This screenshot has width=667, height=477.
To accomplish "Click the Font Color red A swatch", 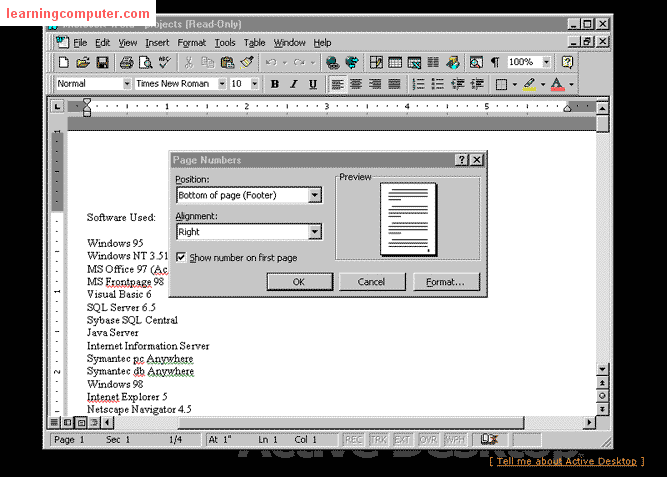I will point(557,84).
